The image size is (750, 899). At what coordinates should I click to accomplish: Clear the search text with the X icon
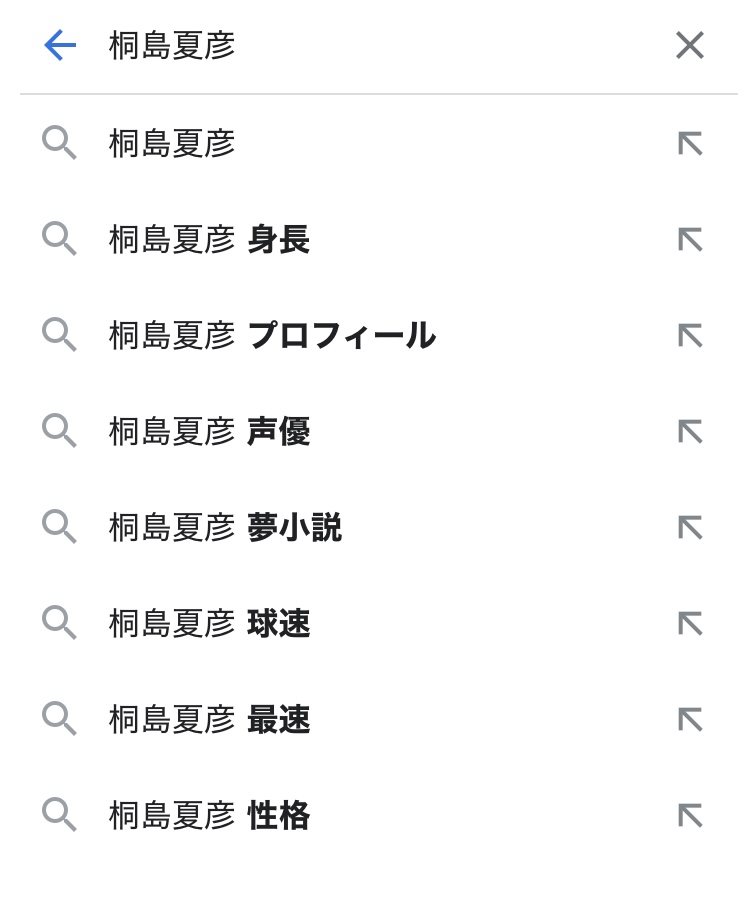689,45
